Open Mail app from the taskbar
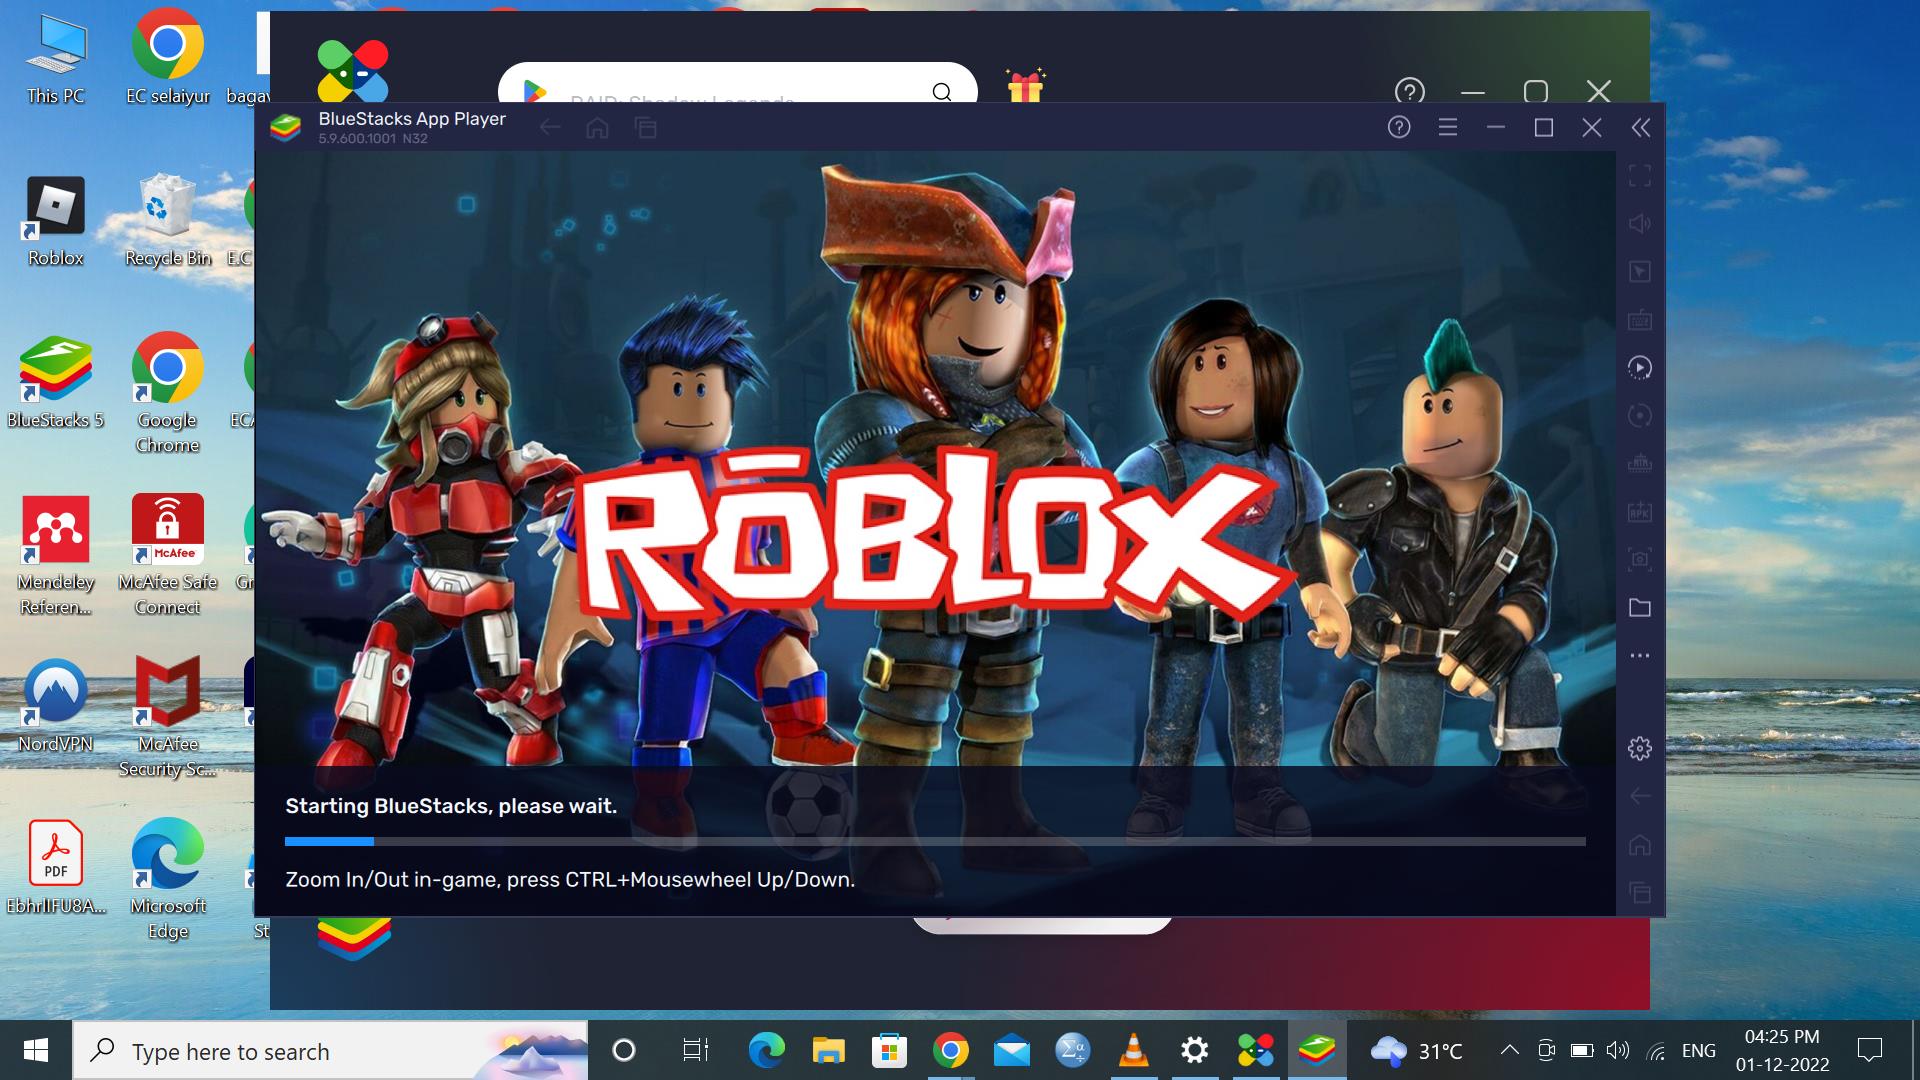This screenshot has height=1080, width=1920. point(1012,1050)
